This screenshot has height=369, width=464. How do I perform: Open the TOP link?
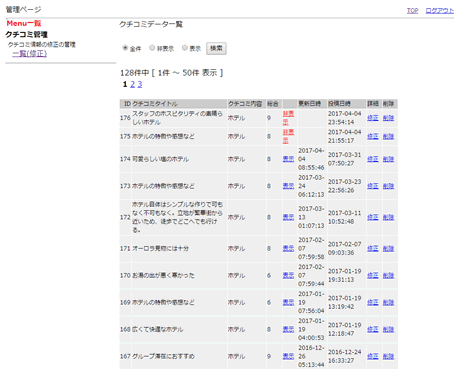click(412, 11)
